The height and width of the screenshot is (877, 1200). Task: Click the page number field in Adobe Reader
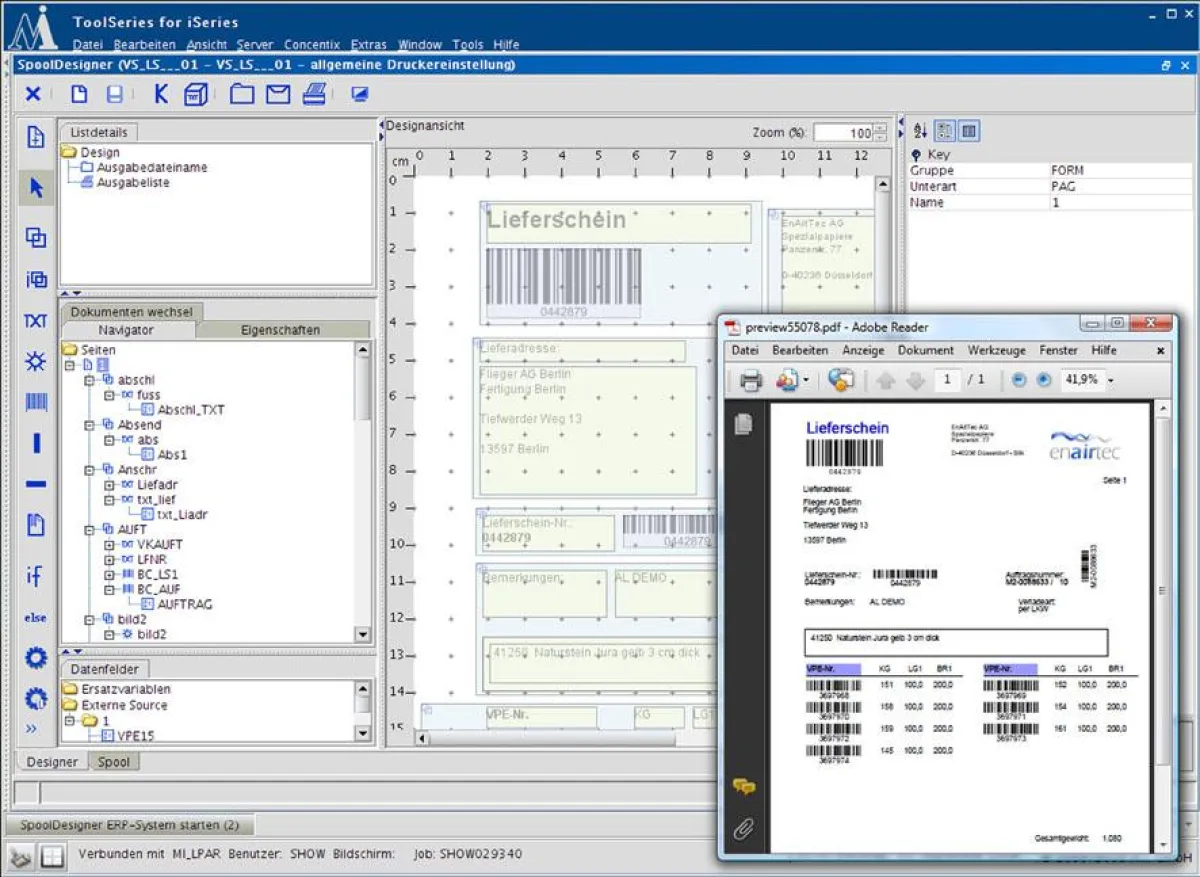point(948,380)
